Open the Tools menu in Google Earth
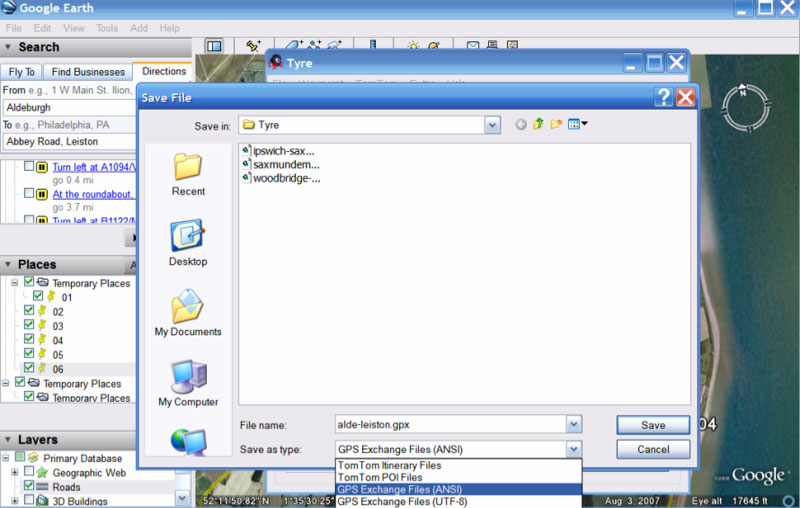Screen dimensions: 800x508 (x=107, y=28)
